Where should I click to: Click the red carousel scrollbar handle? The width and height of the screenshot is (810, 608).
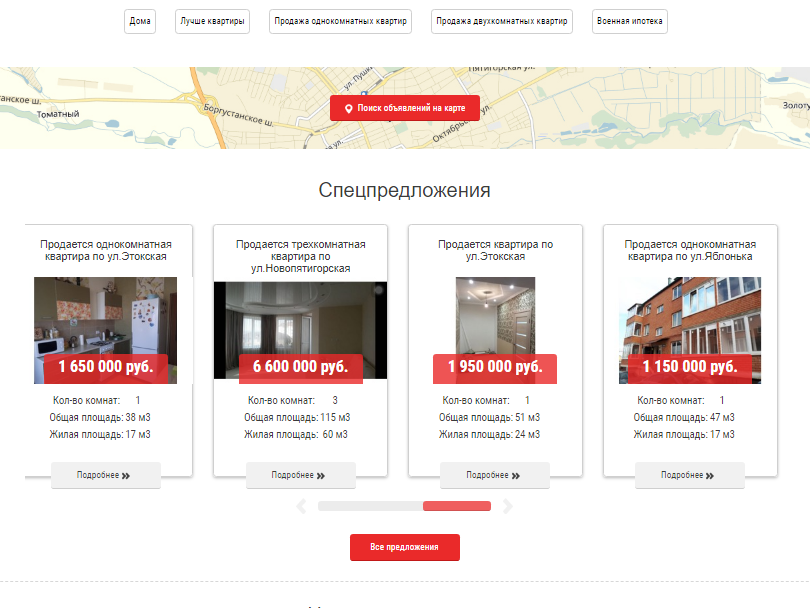pyautogui.click(x=457, y=506)
